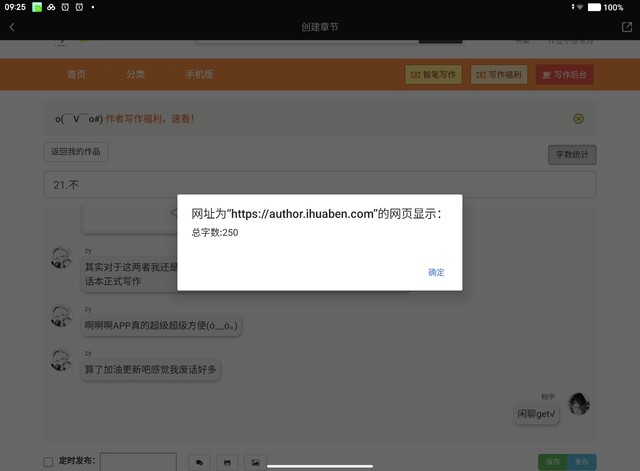Tap the back arrow in the title bar
The height and width of the screenshot is (471, 640).
[x=12, y=27]
